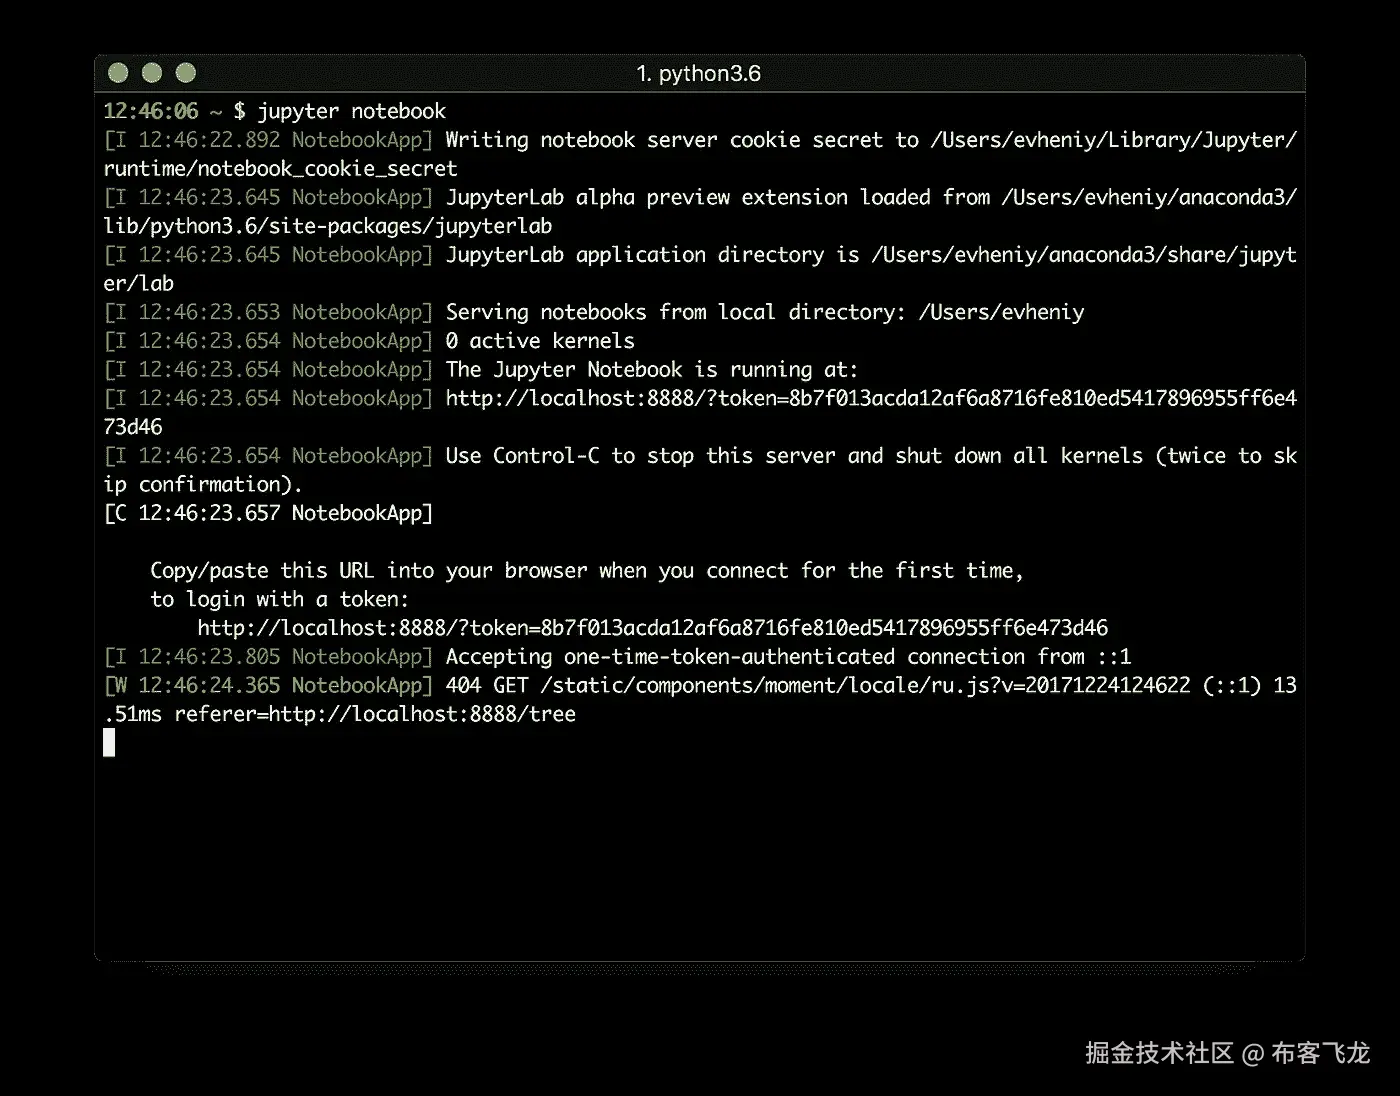Image resolution: width=1400 pixels, height=1096 pixels.
Task: Click '73d46' wrapped token ending
Action: coord(132,427)
